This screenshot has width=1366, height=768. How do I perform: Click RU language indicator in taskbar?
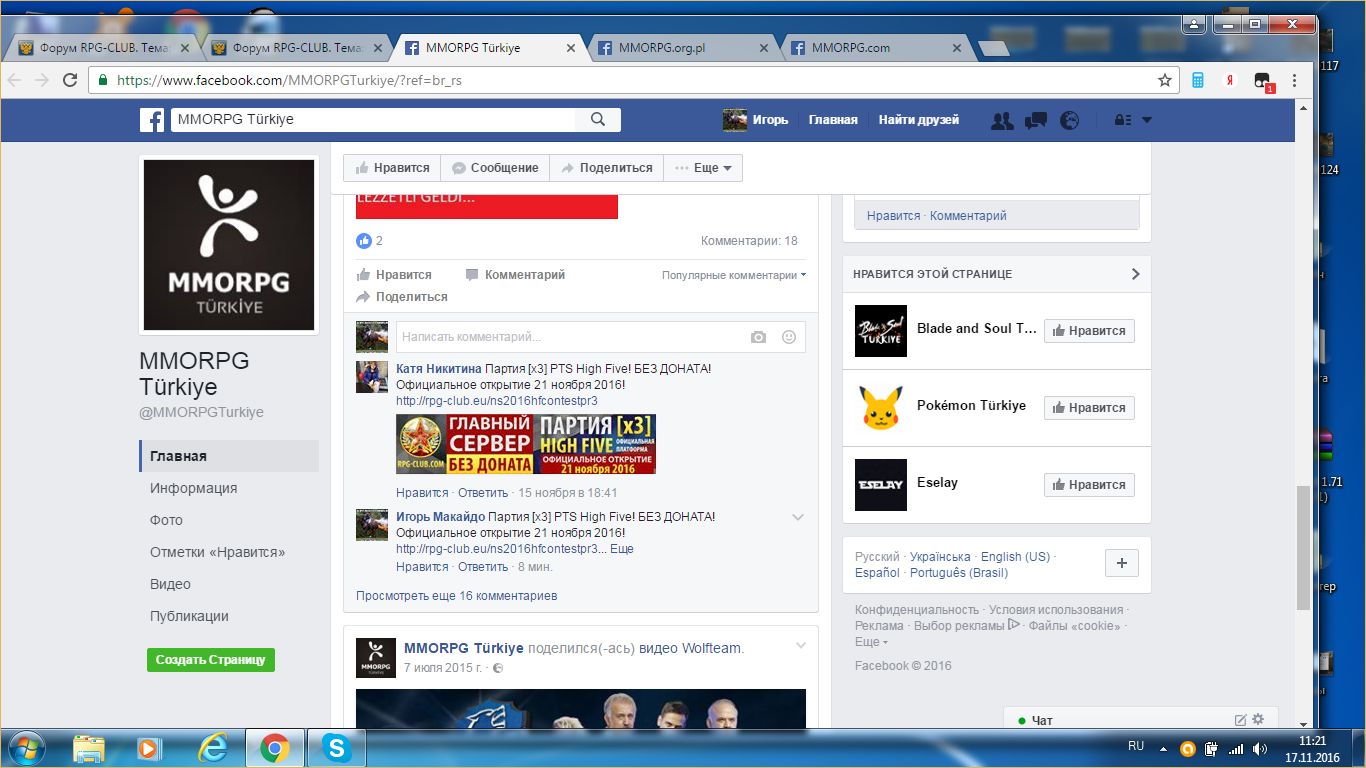1136,746
